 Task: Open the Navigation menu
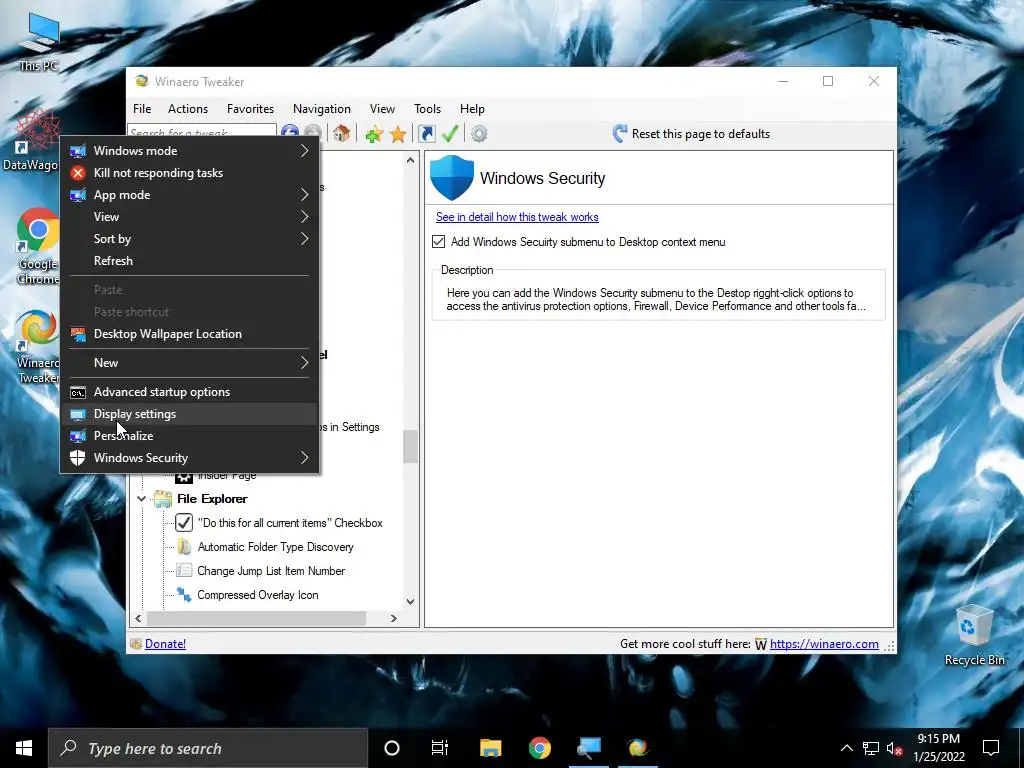(x=322, y=109)
